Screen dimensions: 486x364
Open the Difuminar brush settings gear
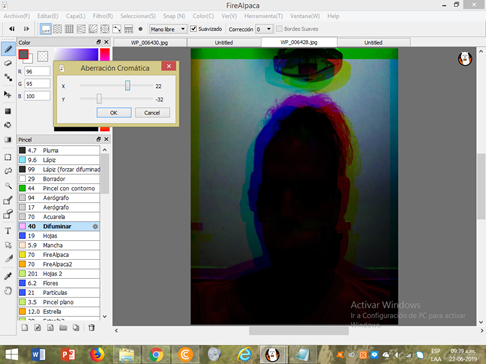(95, 226)
